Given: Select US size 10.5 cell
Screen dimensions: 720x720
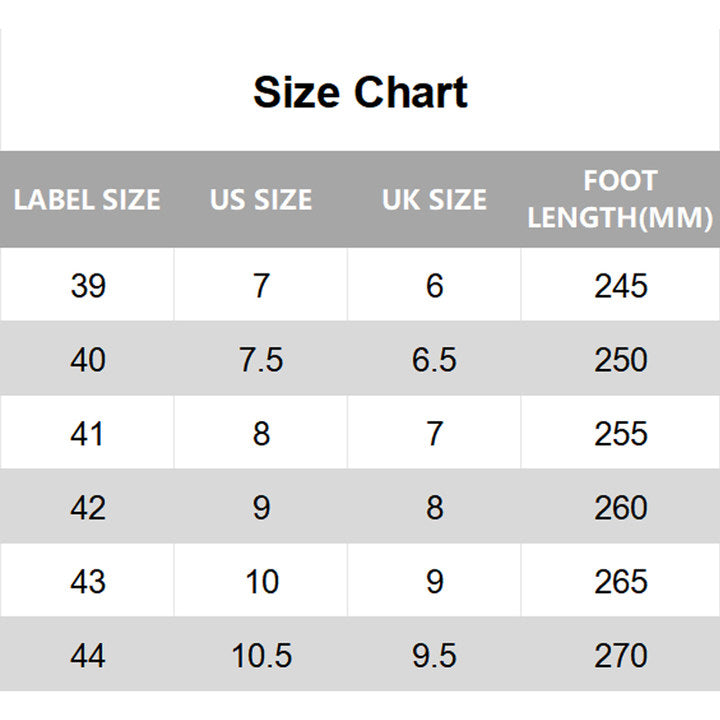Looking at the screenshot, I should tap(261, 656).
